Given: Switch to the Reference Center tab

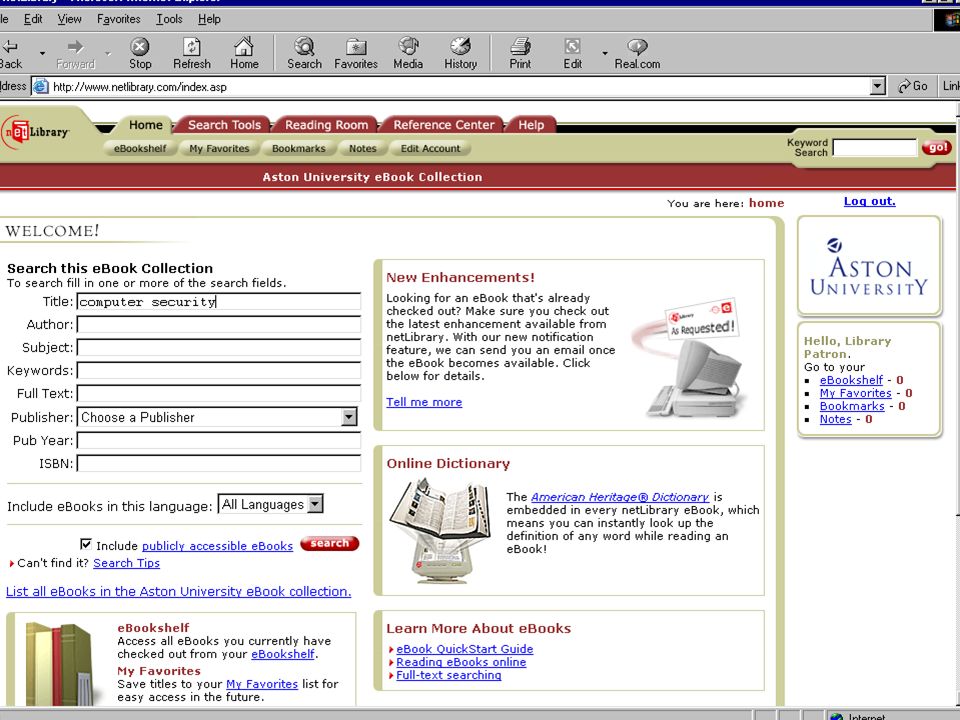Looking at the screenshot, I should (x=444, y=125).
